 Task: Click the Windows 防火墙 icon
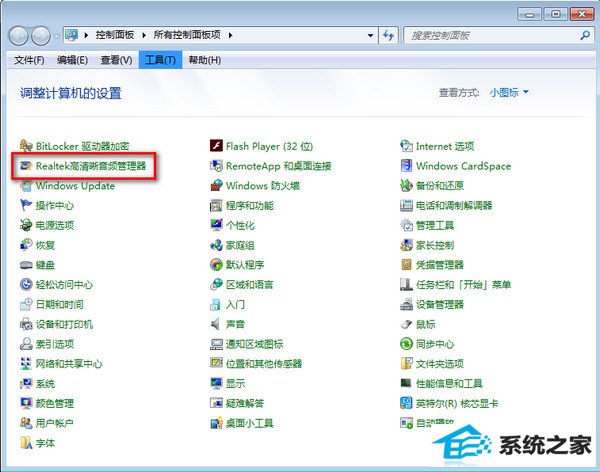[x=216, y=186]
